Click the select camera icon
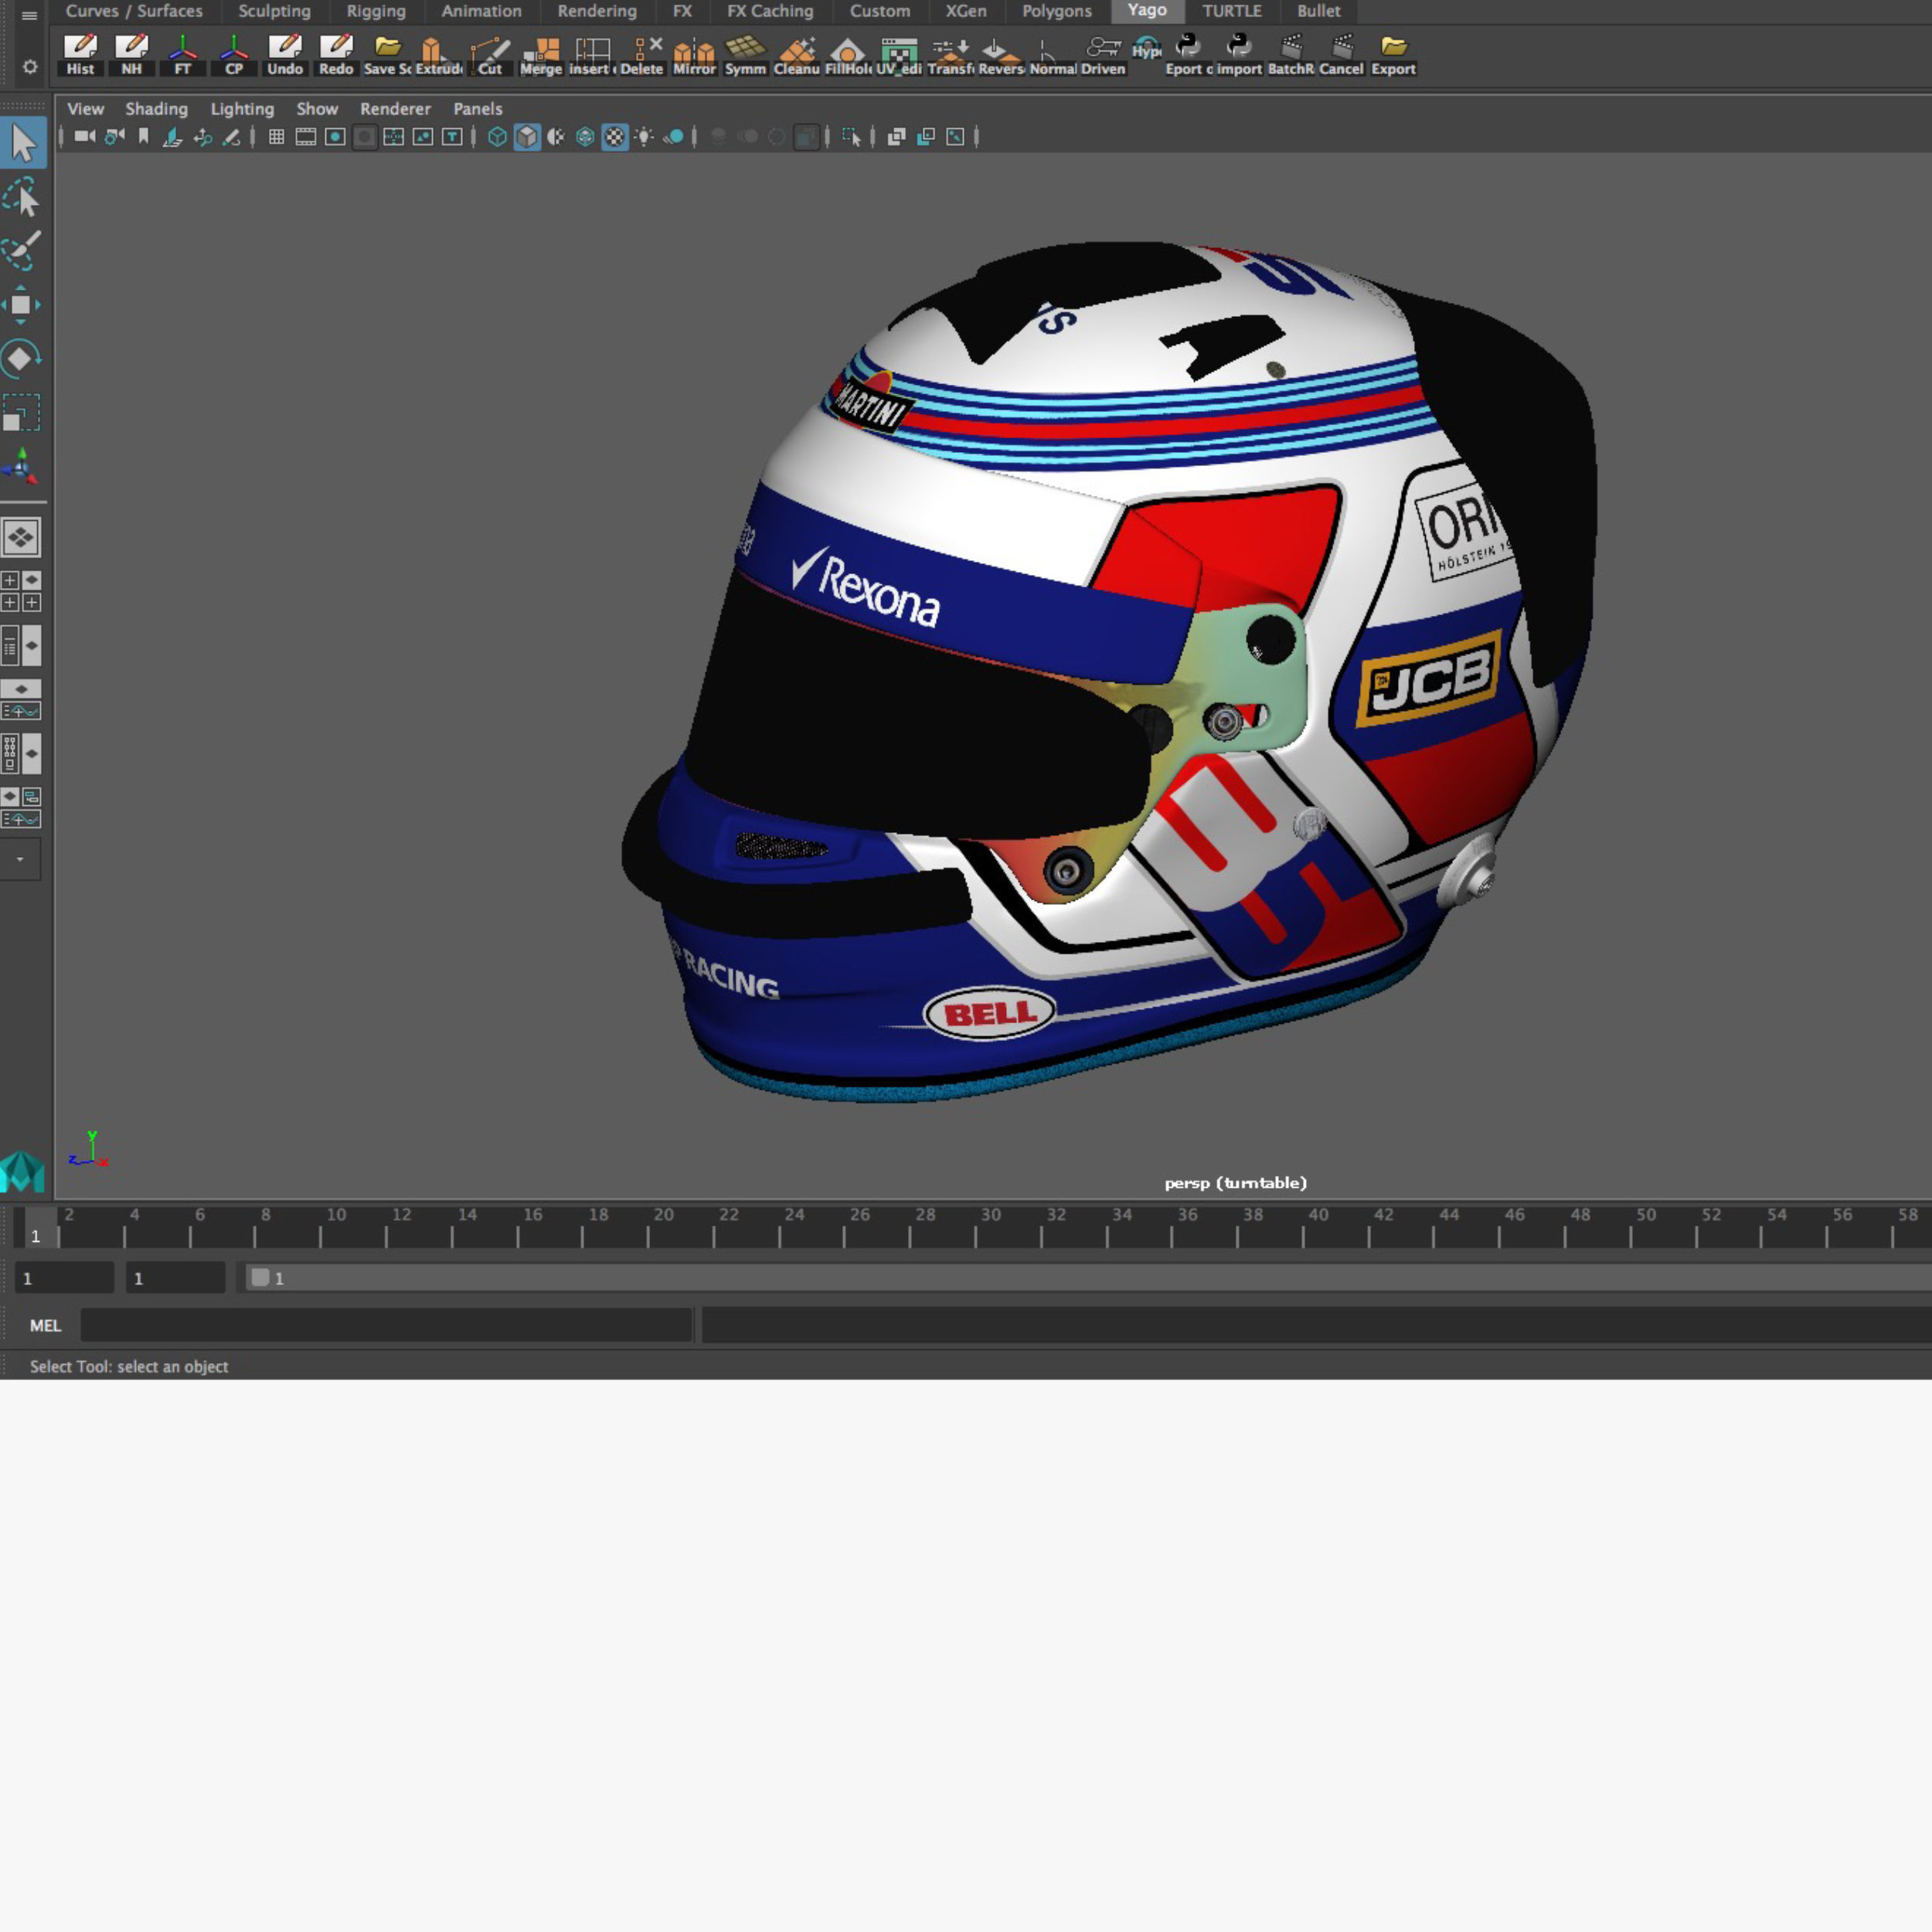The height and width of the screenshot is (1932, 1932). pos(85,137)
